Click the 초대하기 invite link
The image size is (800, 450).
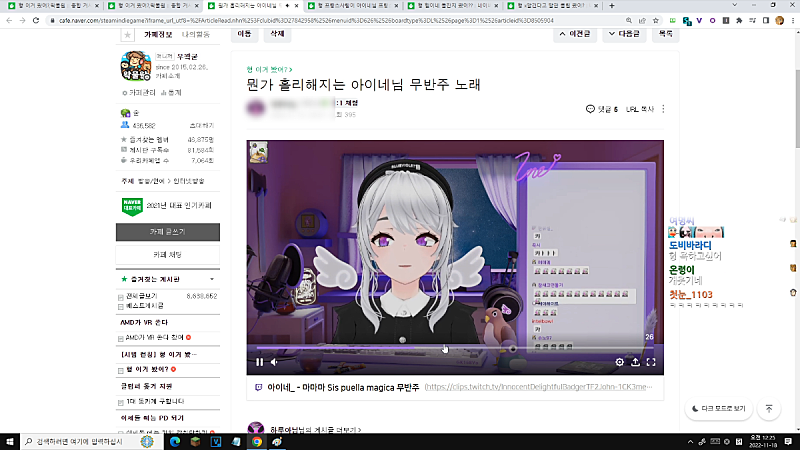[x=202, y=126]
